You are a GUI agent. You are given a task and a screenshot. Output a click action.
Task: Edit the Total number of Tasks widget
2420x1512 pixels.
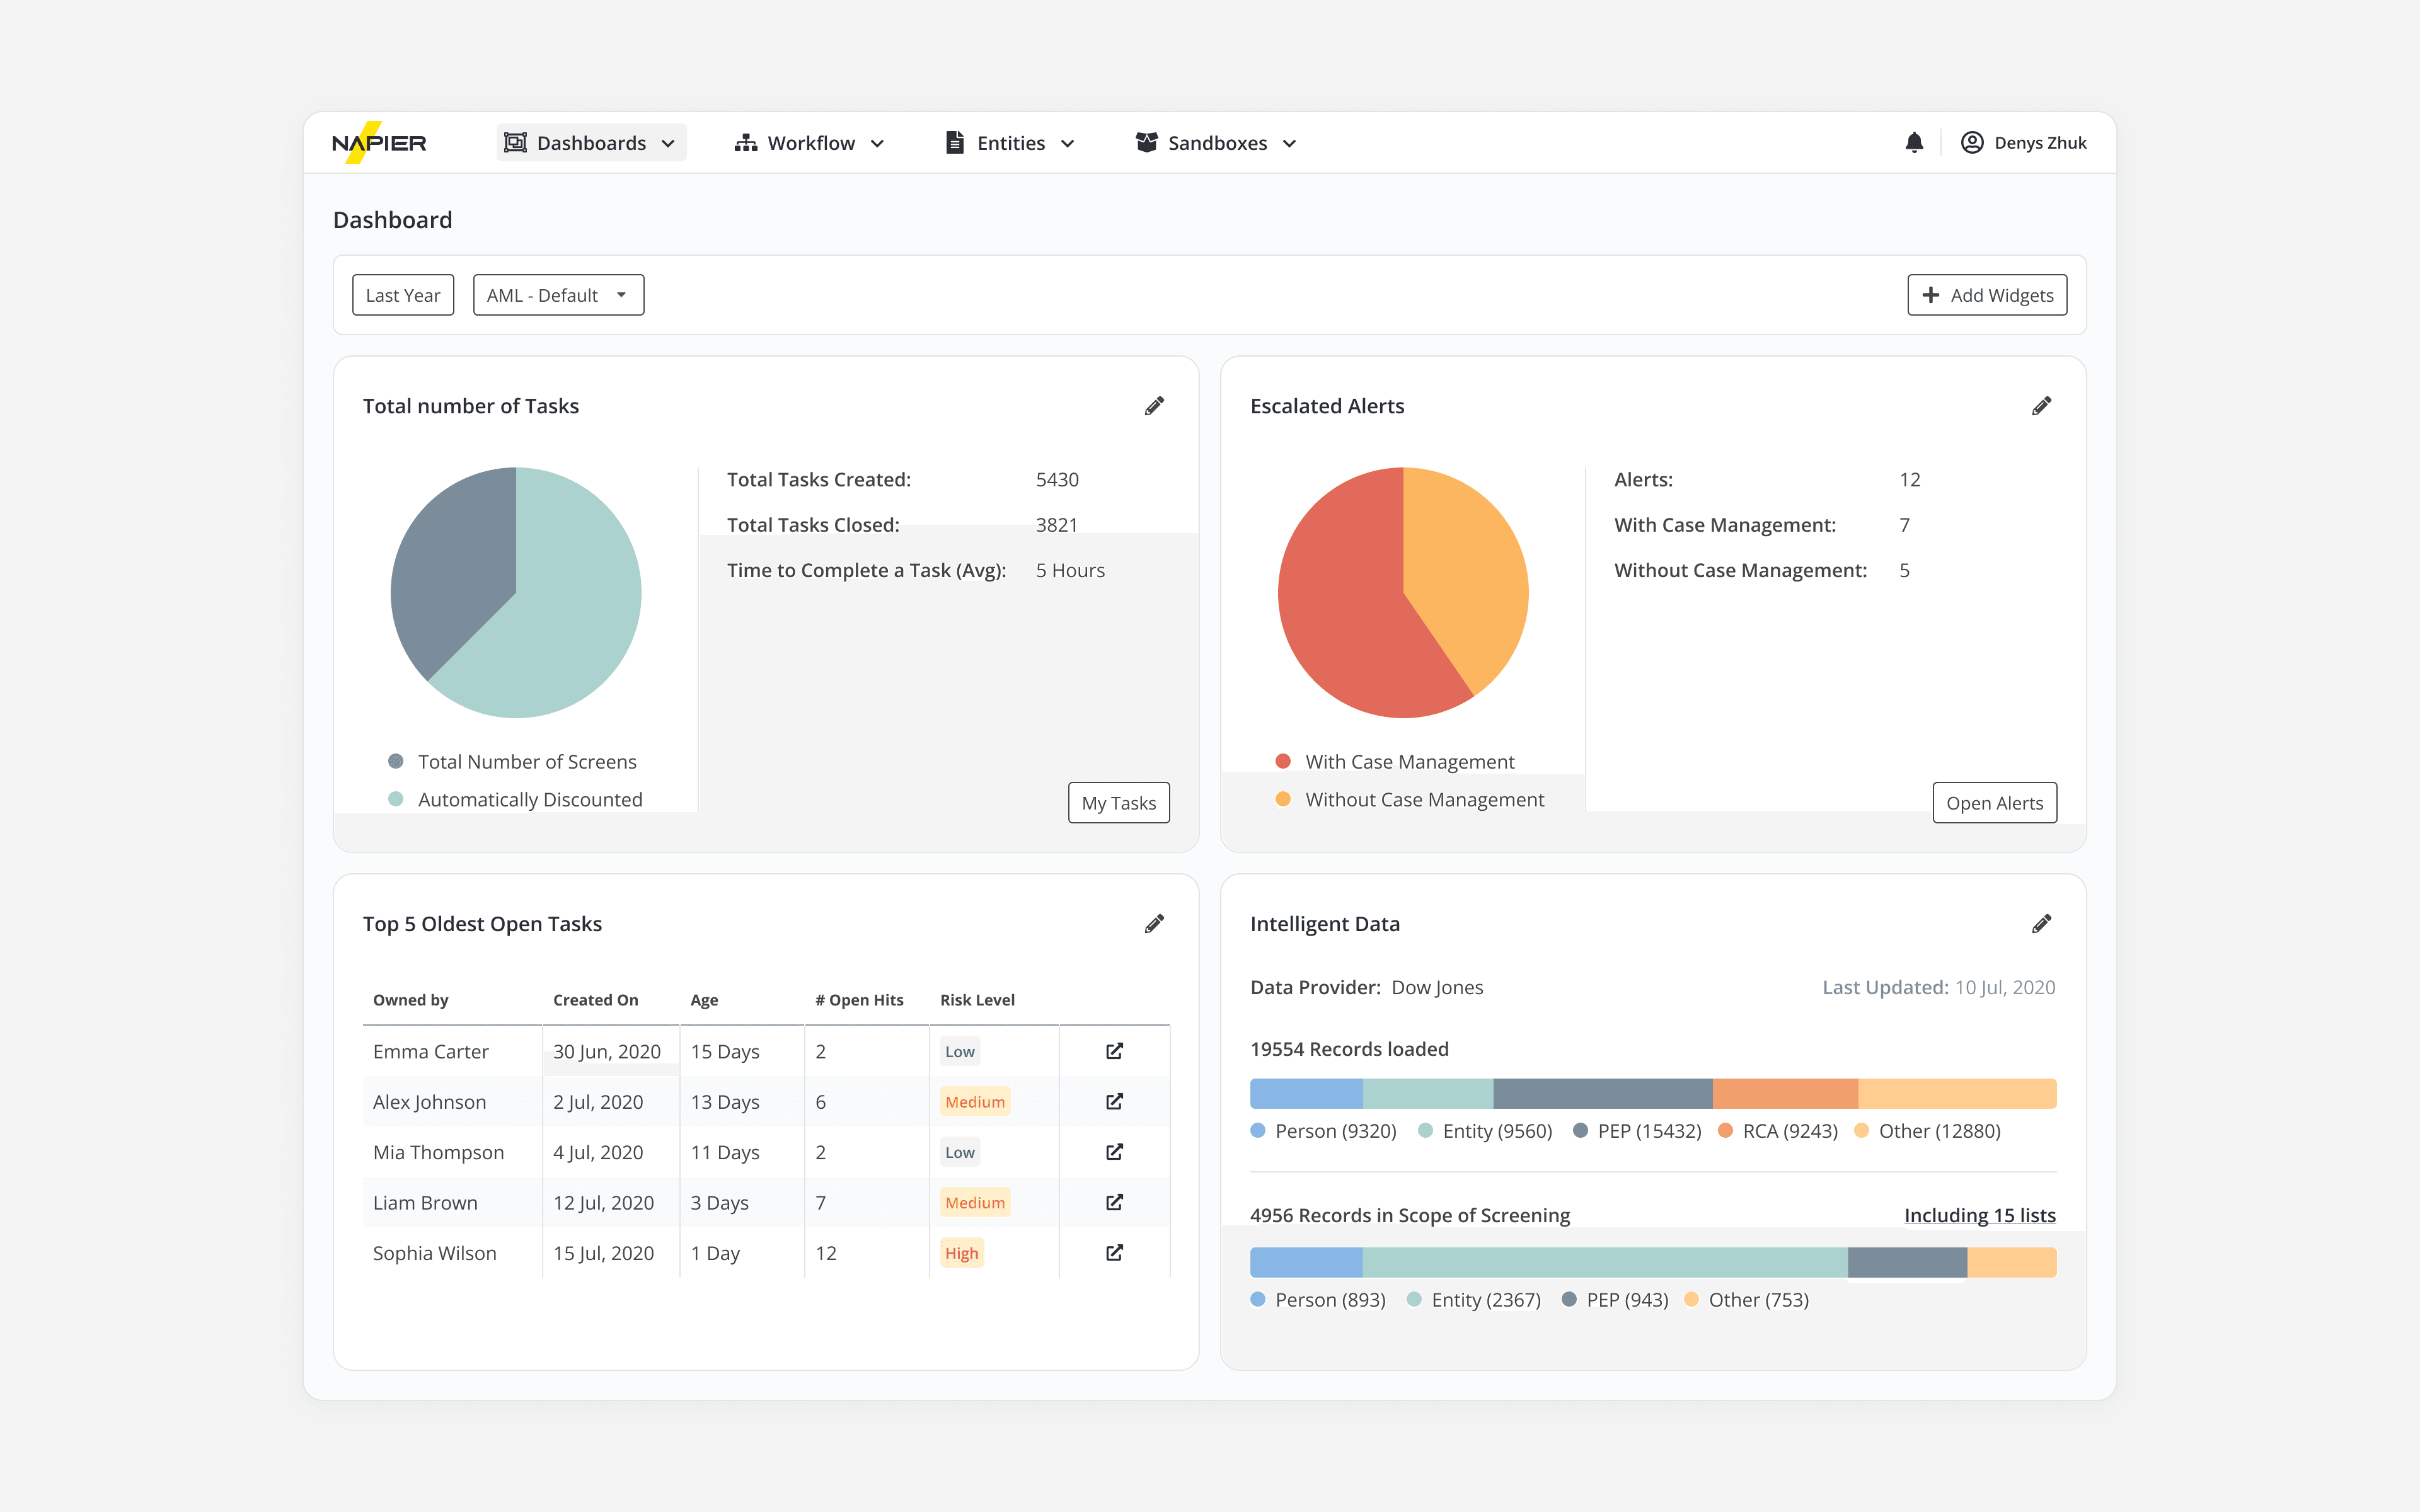(x=1154, y=406)
